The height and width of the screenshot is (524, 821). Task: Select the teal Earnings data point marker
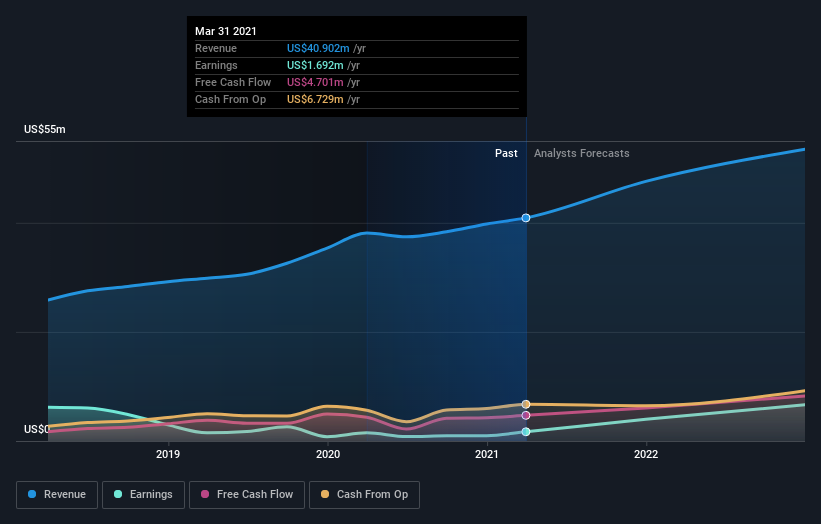526,431
